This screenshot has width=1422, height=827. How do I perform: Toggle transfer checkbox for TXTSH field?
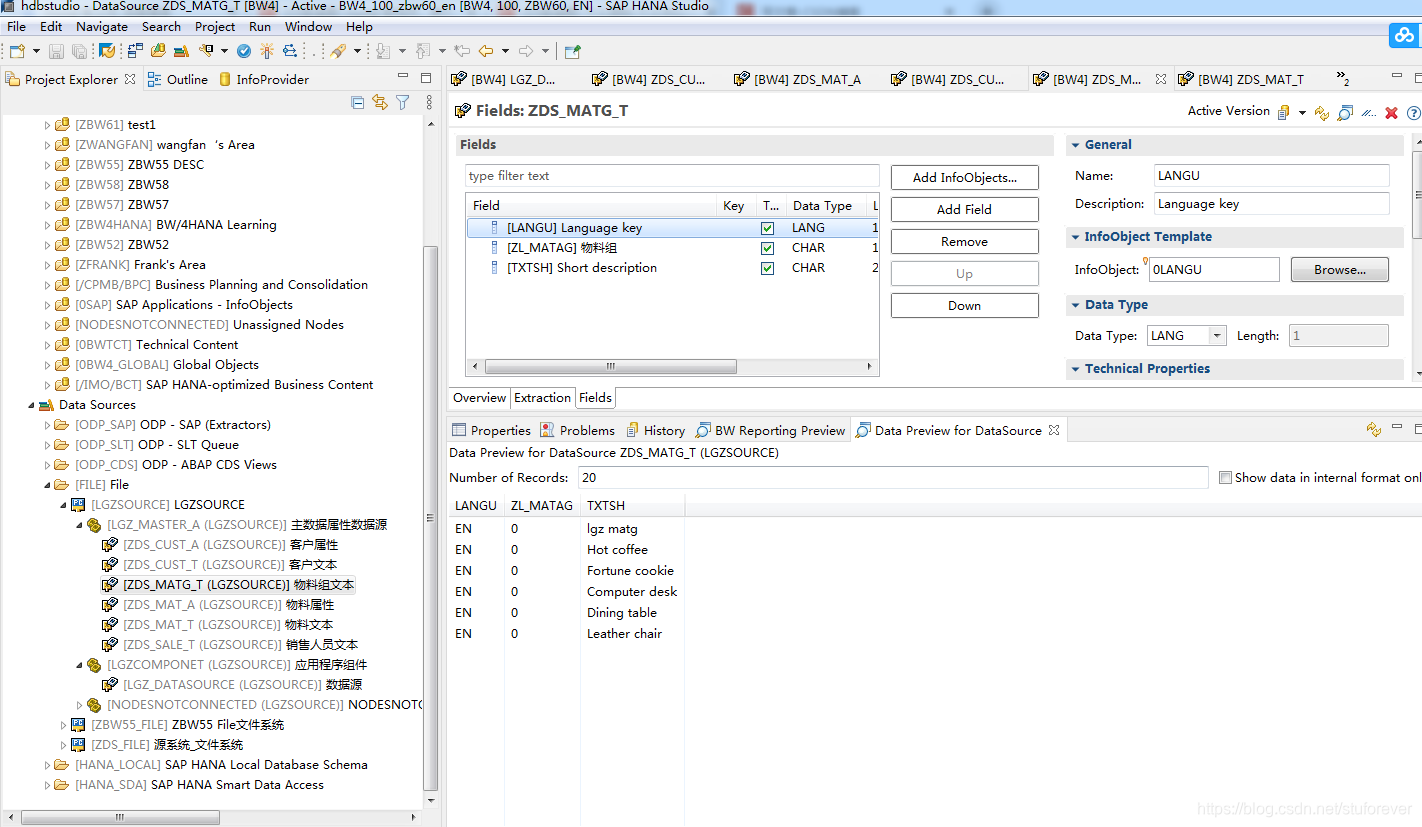[x=767, y=268]
